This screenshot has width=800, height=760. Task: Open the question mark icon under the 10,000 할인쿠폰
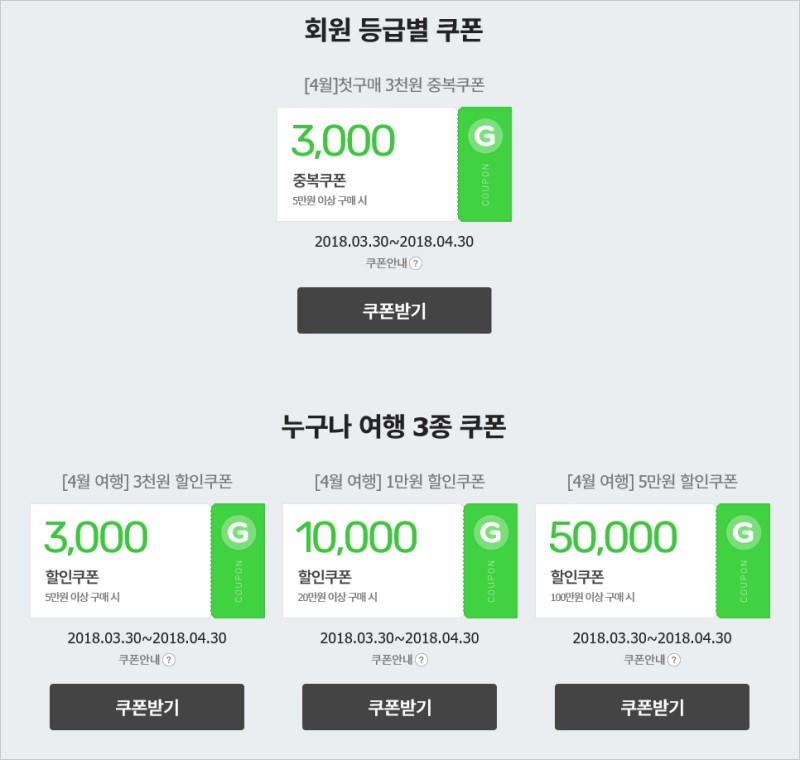click(421, 660)
